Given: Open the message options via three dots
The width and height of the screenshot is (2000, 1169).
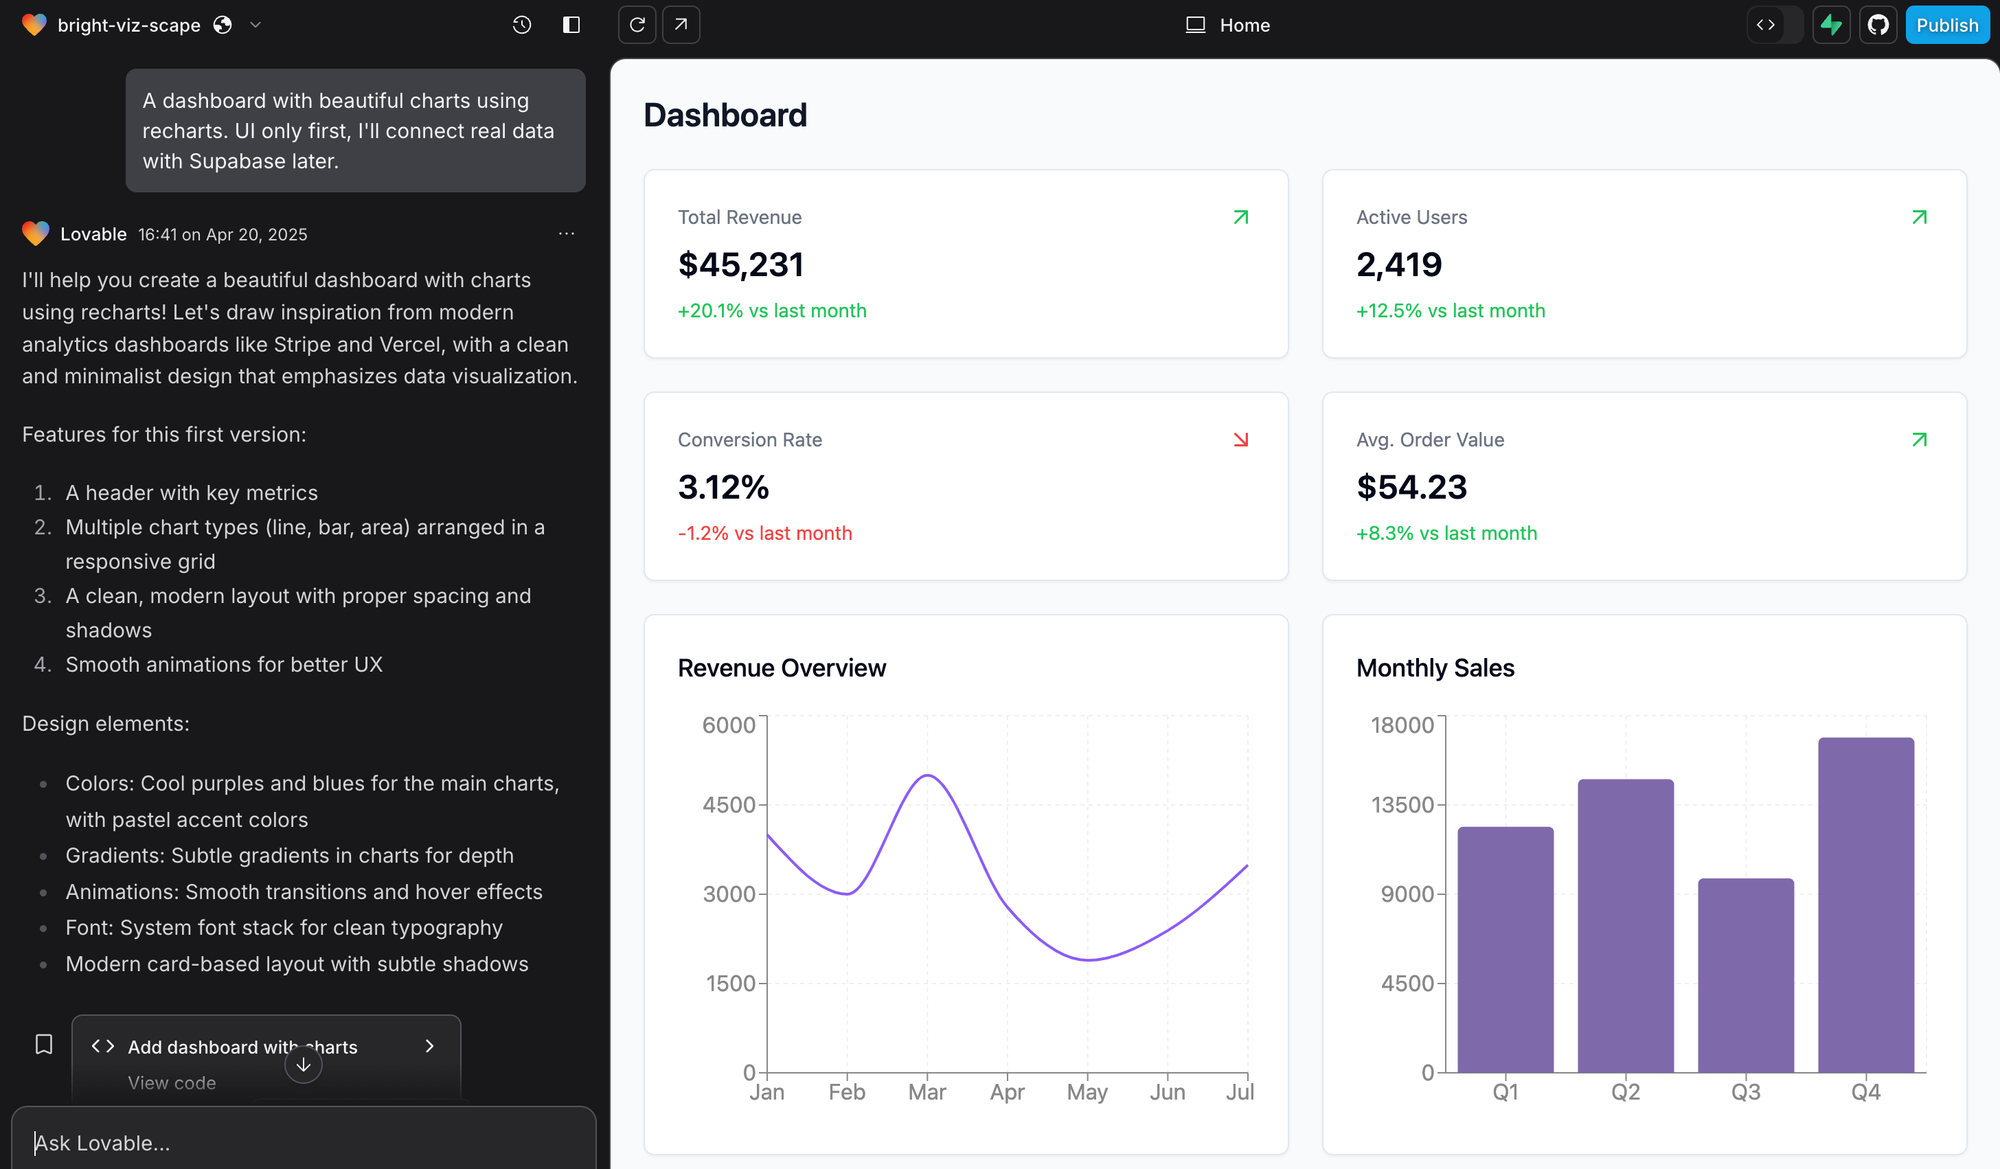Looking at the screenshot, I should click(x=567, y=233).
